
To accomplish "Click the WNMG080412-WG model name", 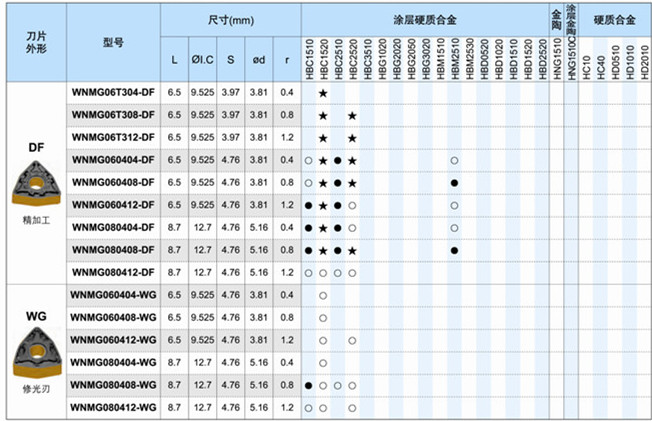I will point(113,408).
